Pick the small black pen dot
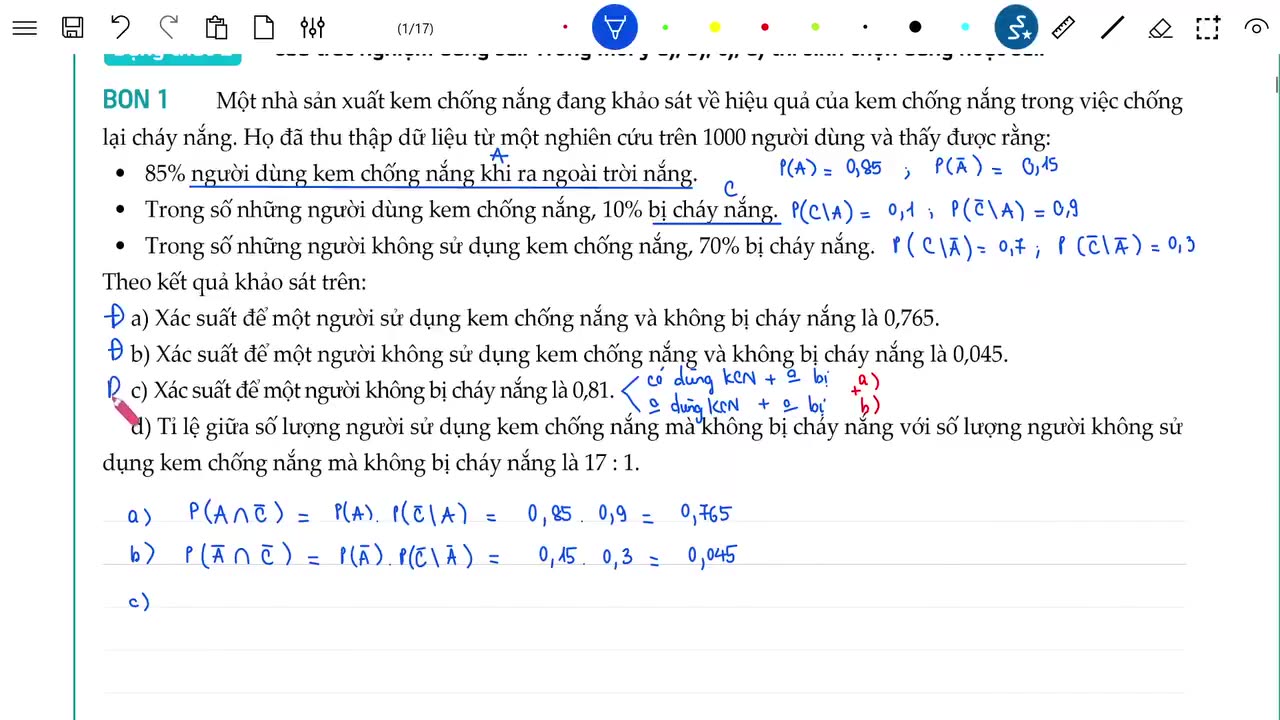 pyautogui.click(x=865, y=28)
